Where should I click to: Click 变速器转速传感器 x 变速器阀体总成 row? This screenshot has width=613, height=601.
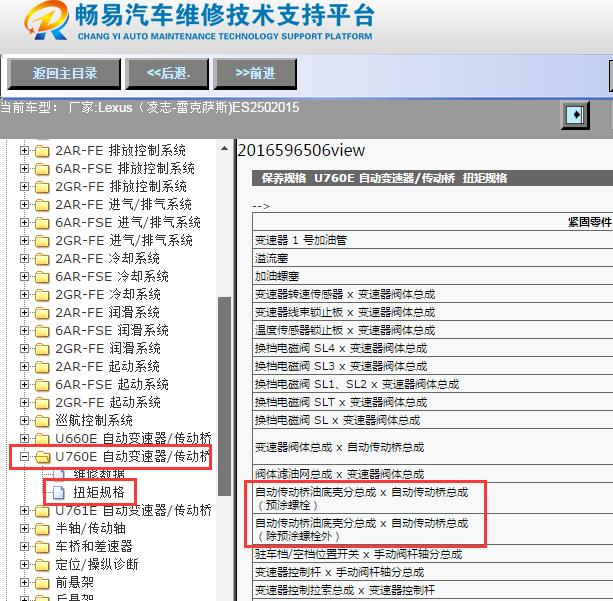(x=433, y=294)
